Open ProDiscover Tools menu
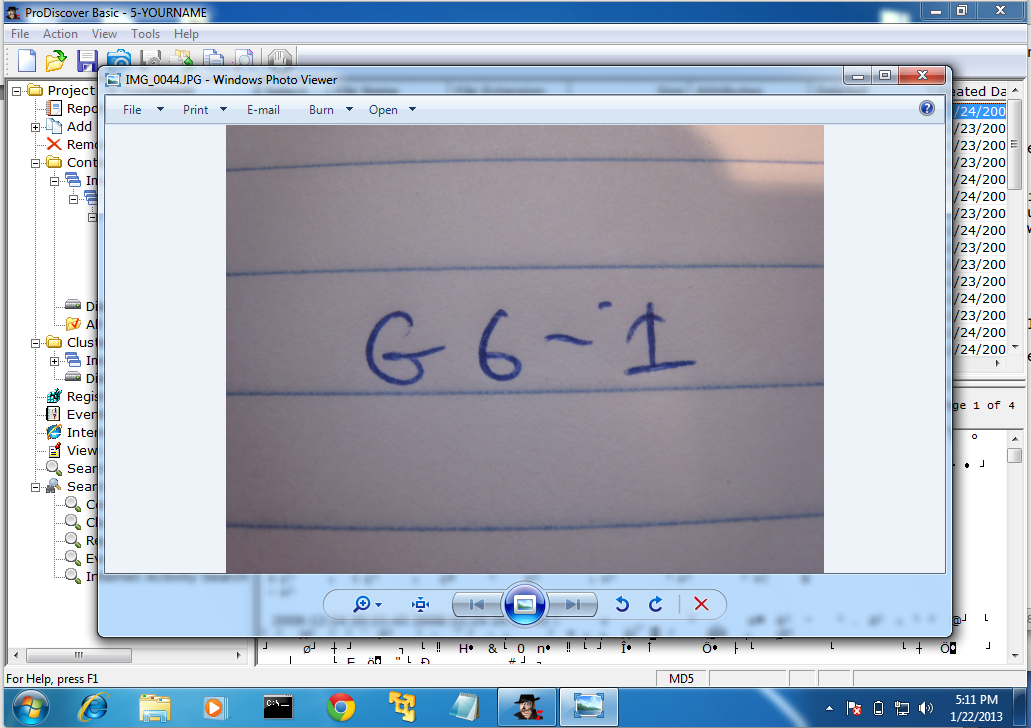 coord(145,34)
